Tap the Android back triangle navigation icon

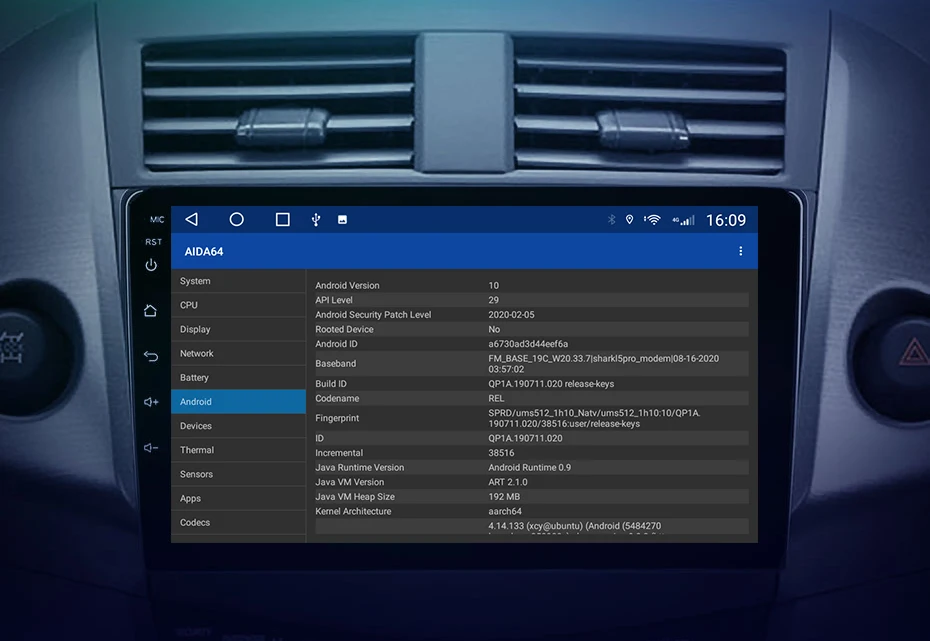tap(192, 219)
